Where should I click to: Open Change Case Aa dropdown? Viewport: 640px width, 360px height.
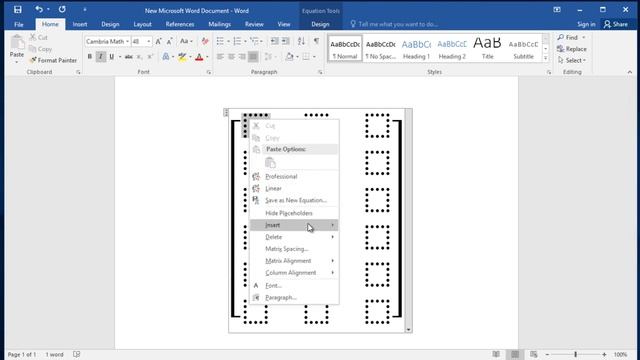[186, 41]
